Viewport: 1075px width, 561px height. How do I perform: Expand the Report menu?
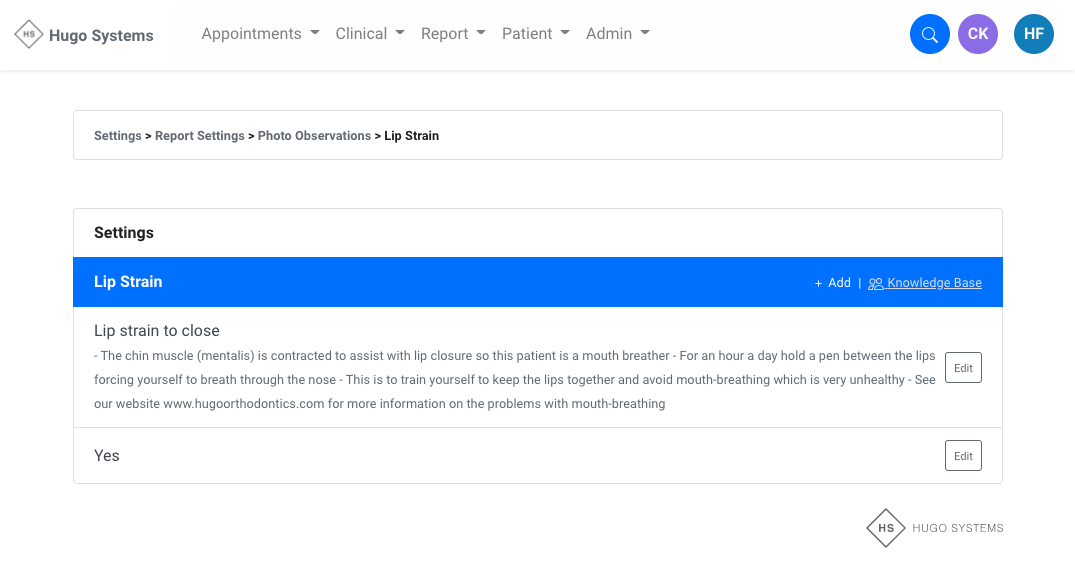(x=453, y=34)
